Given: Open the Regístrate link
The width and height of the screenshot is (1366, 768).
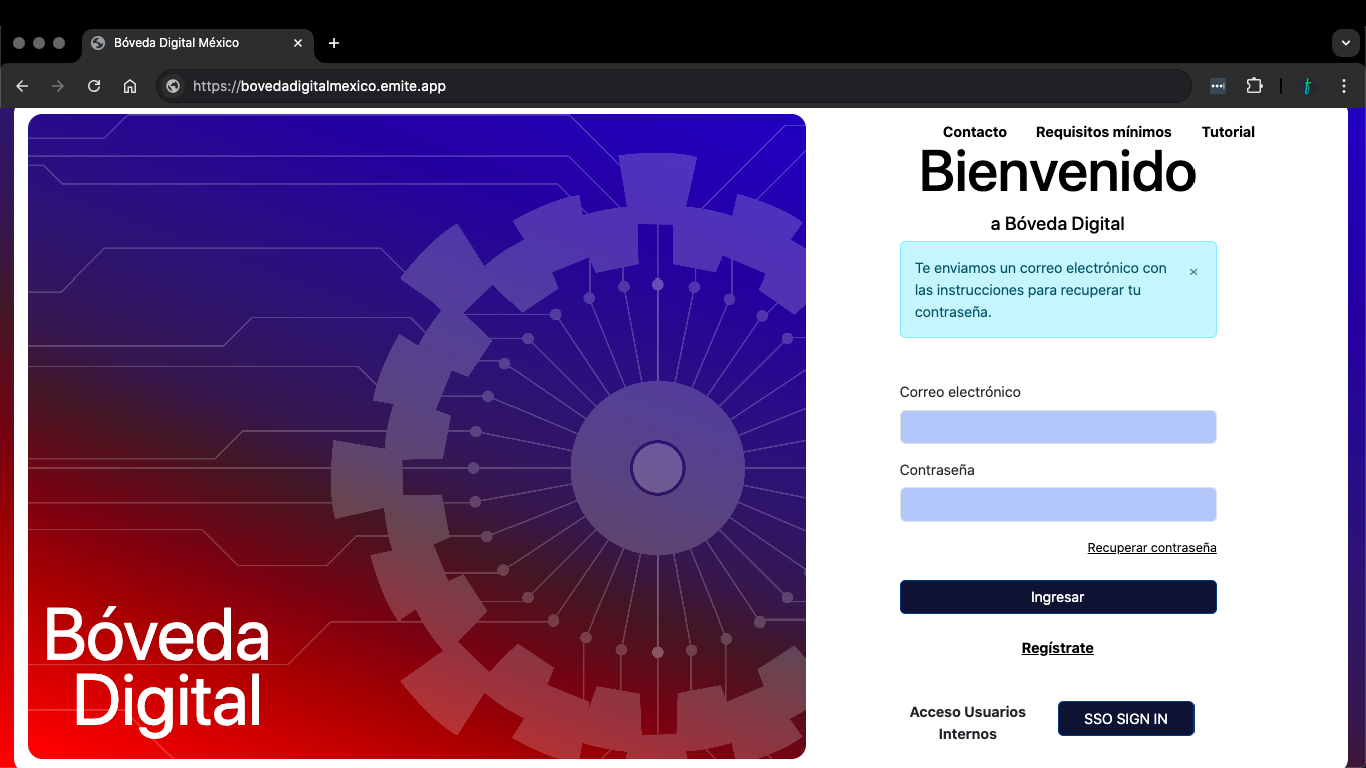Looking at the screenshot, I should [1058, 648].
